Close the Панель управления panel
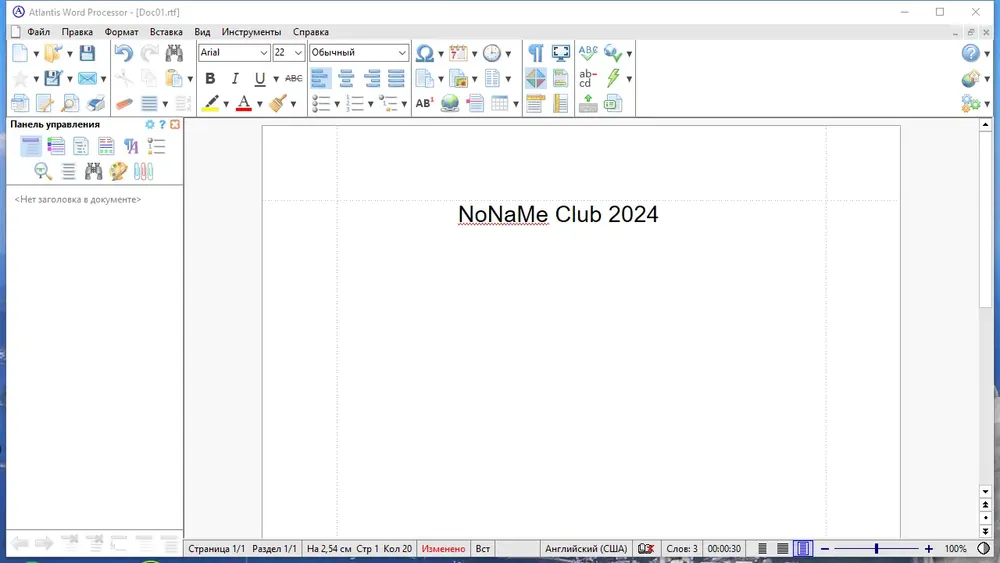The width and height of the screenshot is (1000, 563). [175, 124]
